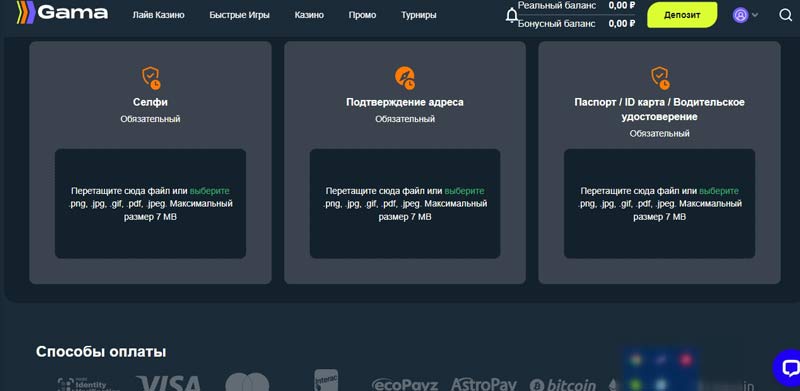Click the Gama logo
This screenshot has height=391, width=800.
click(x=62, y=12)
